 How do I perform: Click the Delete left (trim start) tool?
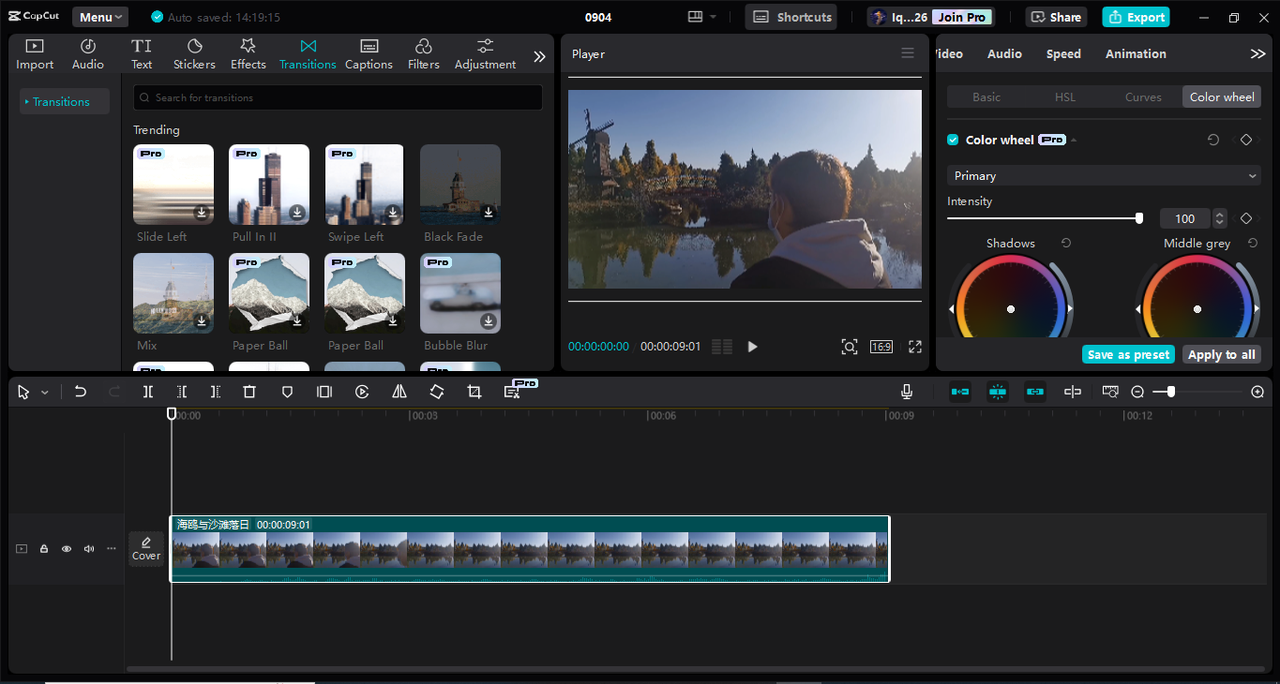pos(182,392)
